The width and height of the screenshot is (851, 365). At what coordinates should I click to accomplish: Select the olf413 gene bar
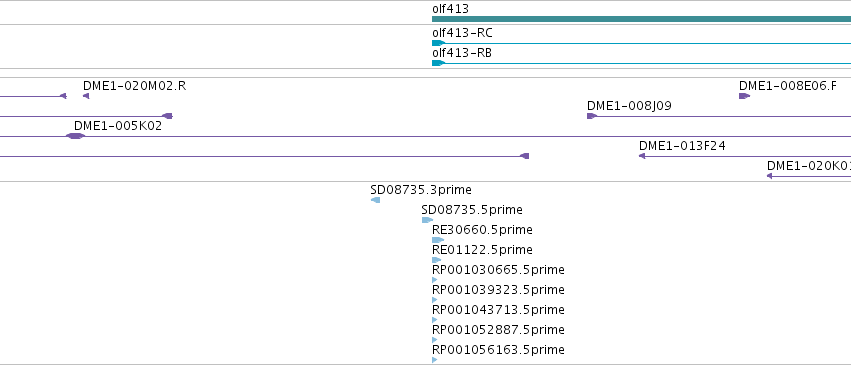pos(642,19)
